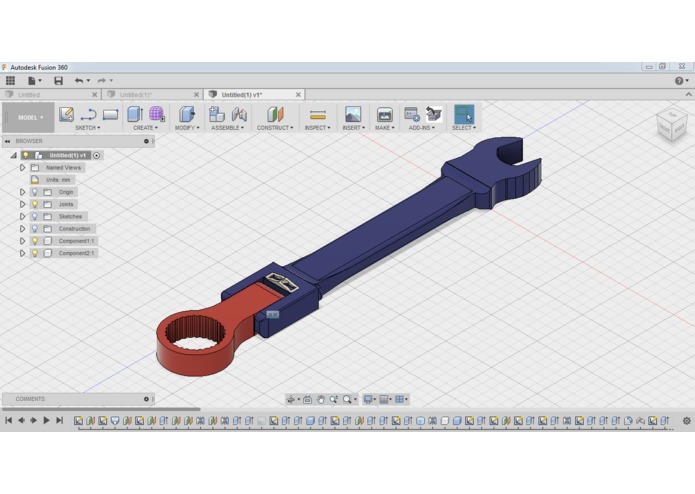695x494 pixels.
Task: Select the Rectangle sketch tool
Action: (x=110, y=114)
